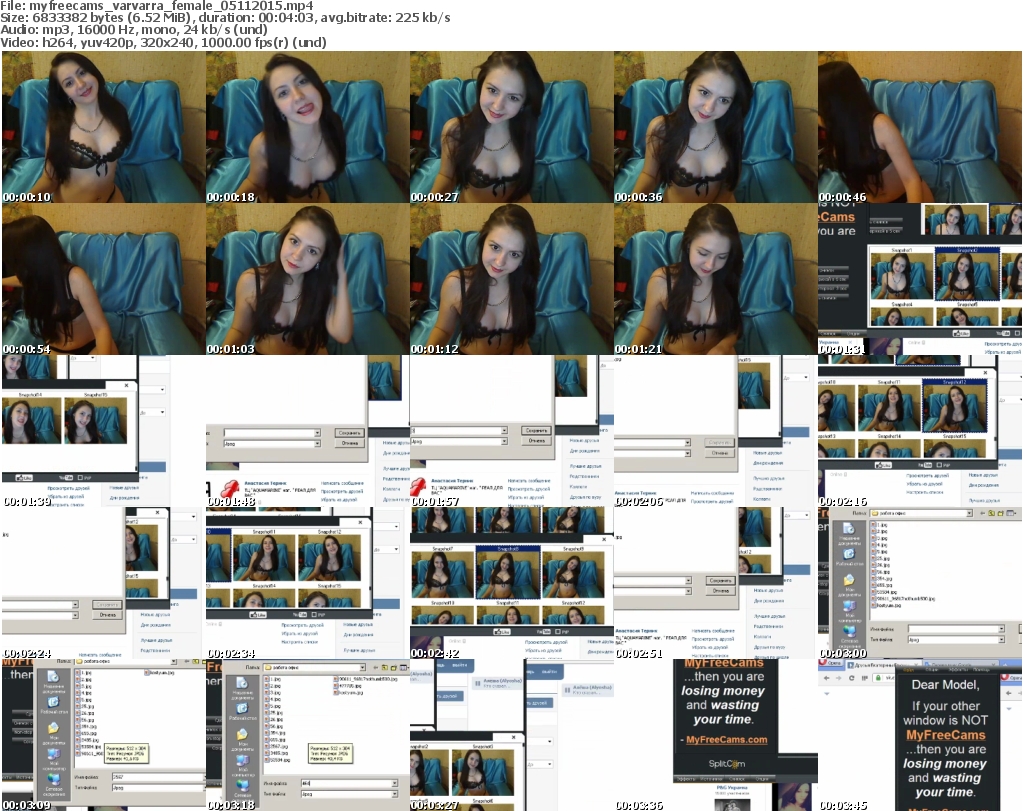The width and height of the screenshot is (1024, 811).
Task: Click the 'File: myfreecams_varvarra_female_05112015.mp4' header line
Action: (x=157, y=6)
